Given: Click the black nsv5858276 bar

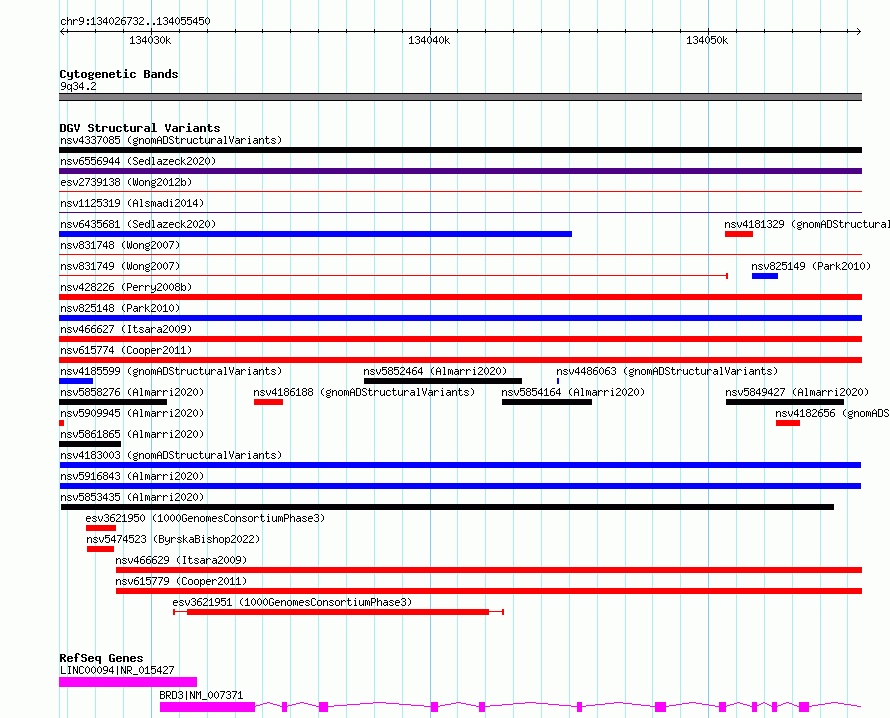Looking at the screenshot, I should (113, 402).
